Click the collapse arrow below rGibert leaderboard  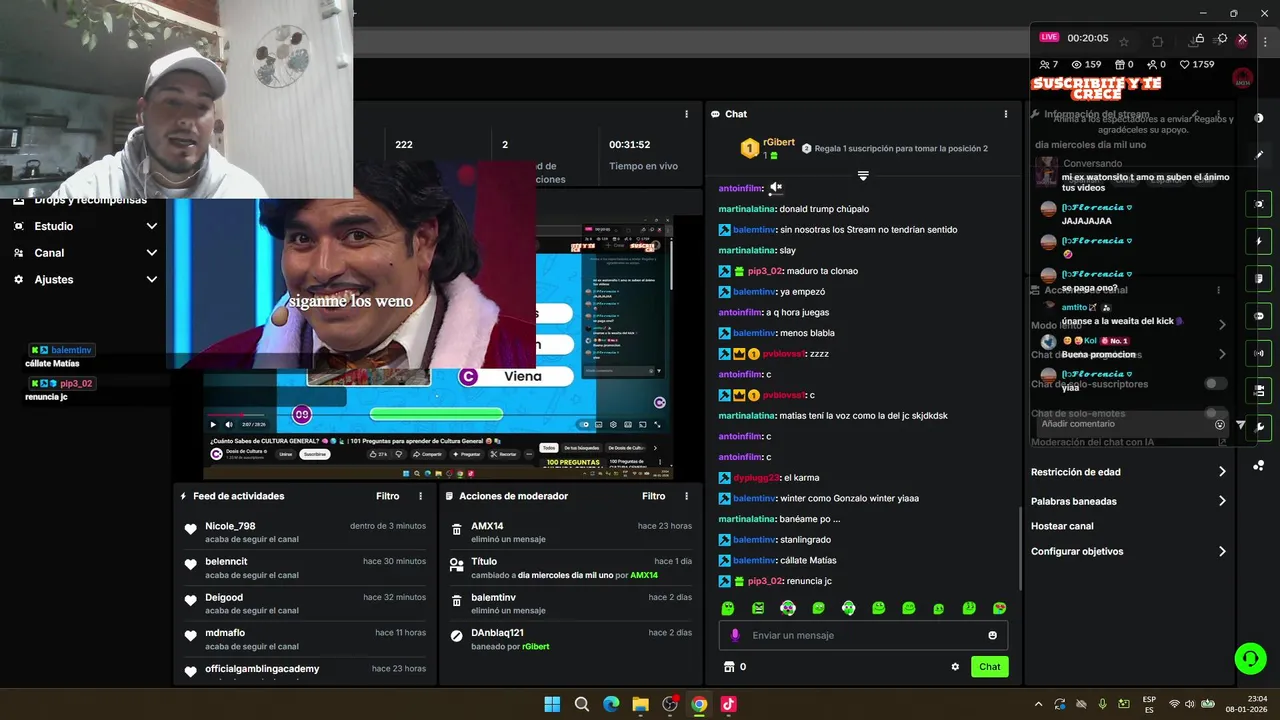[x=863, y=175]
